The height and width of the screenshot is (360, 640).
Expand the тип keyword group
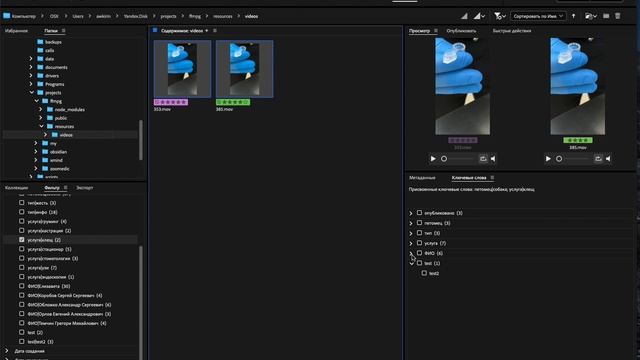click(x=411, y=233)
